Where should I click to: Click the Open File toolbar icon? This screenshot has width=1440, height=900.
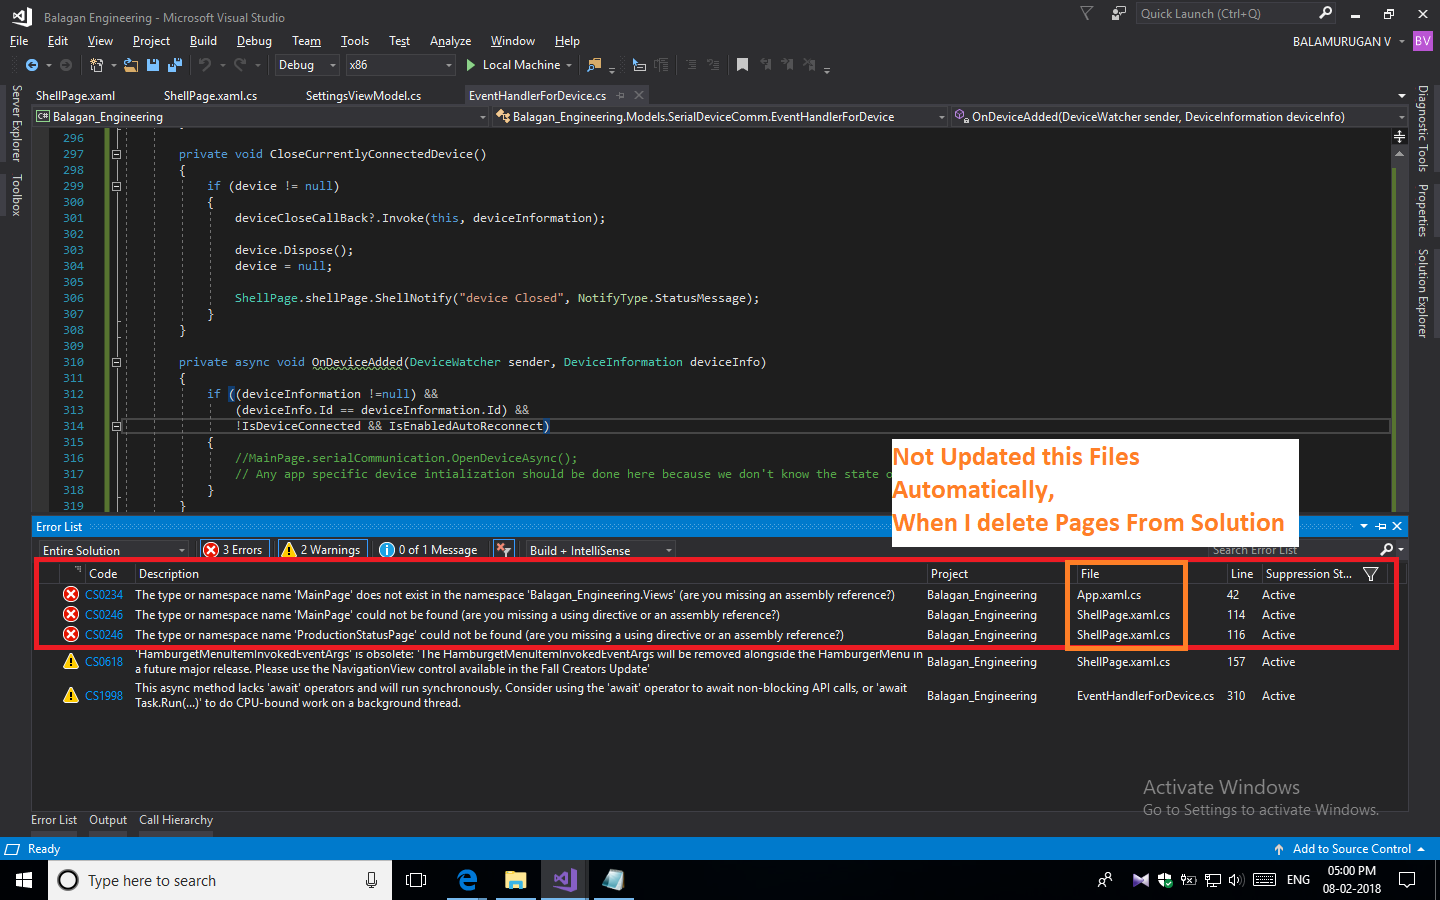click(x=131, y=64)
